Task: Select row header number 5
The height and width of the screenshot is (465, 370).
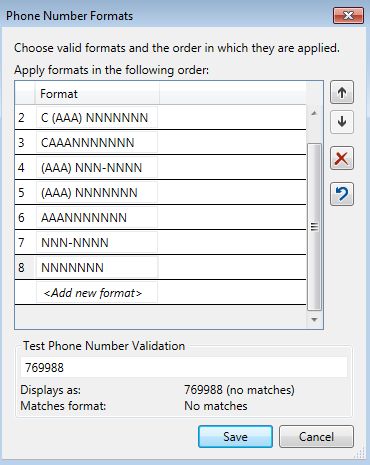Action: click(25, 193)
